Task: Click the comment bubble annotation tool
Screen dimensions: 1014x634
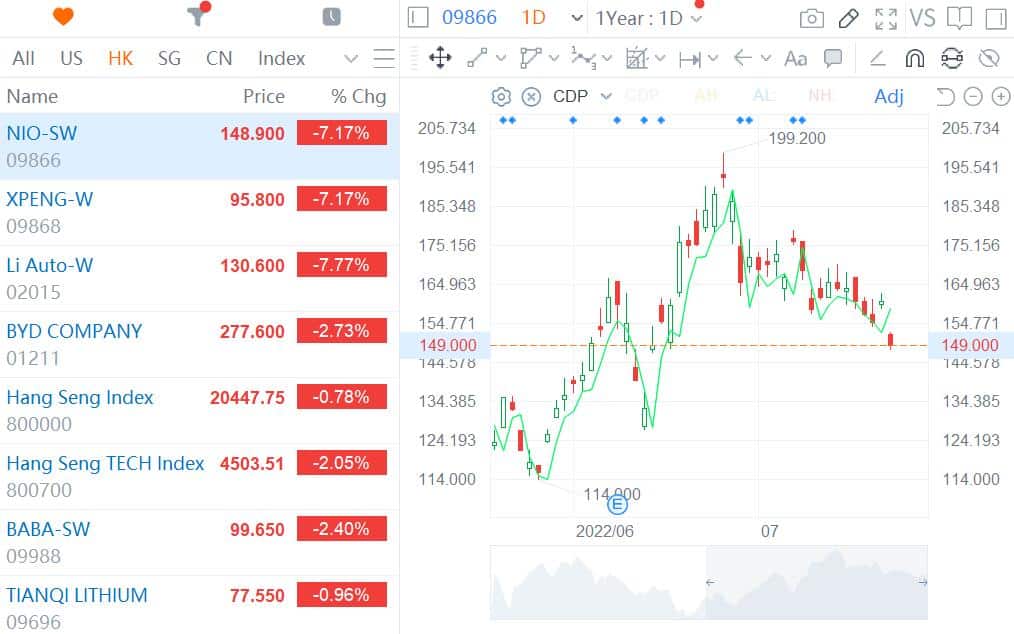Action: [x=832, y=58]
